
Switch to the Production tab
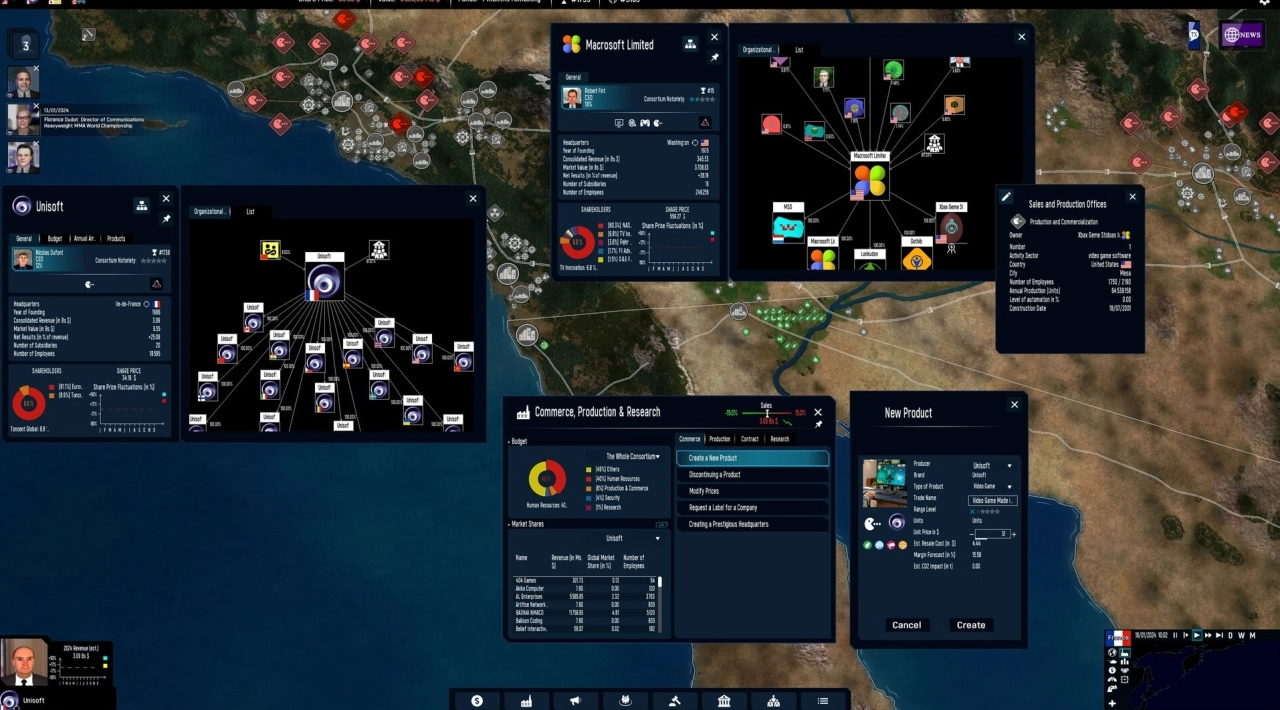(719, 439)
